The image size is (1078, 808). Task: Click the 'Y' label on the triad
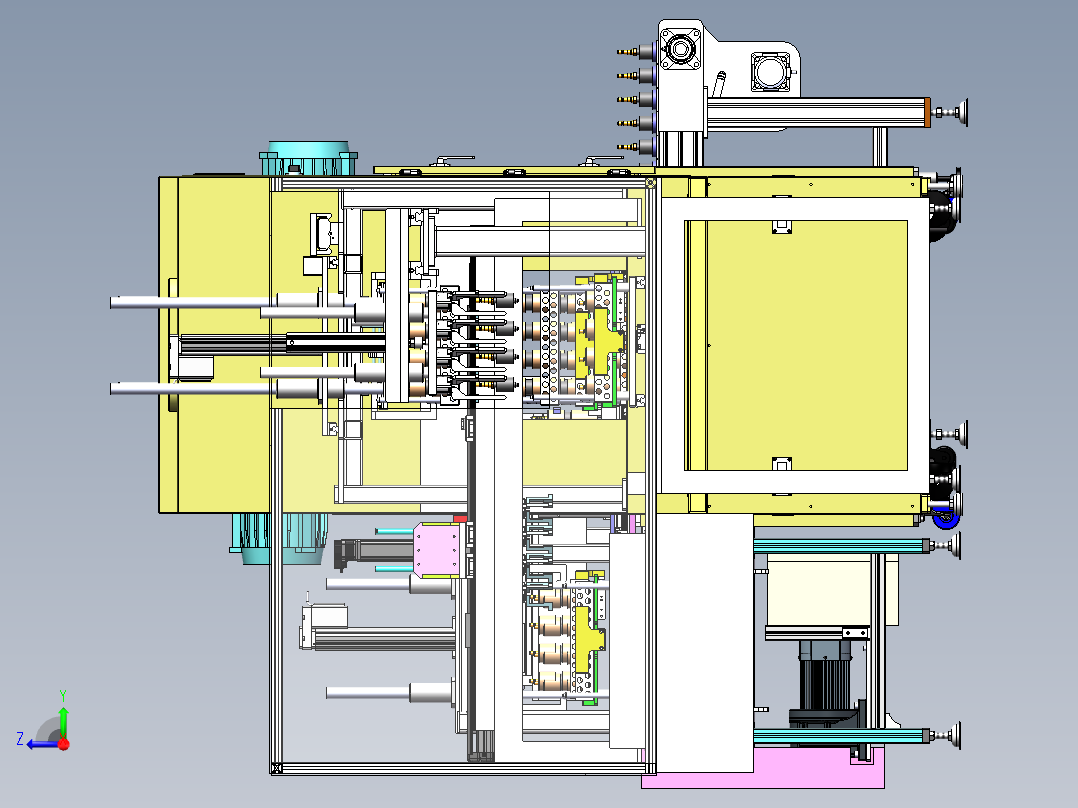(x=63, y=695)
